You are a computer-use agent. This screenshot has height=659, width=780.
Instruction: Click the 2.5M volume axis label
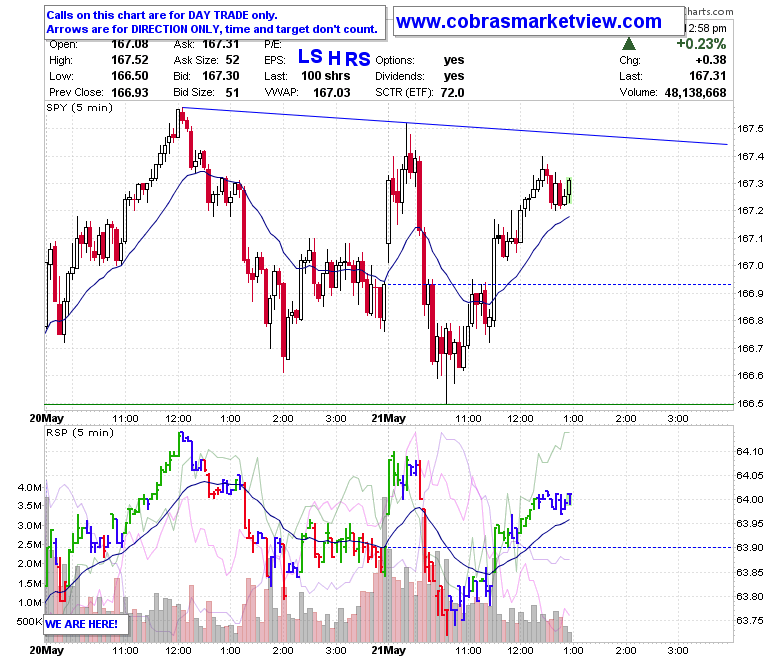[29, 545]
